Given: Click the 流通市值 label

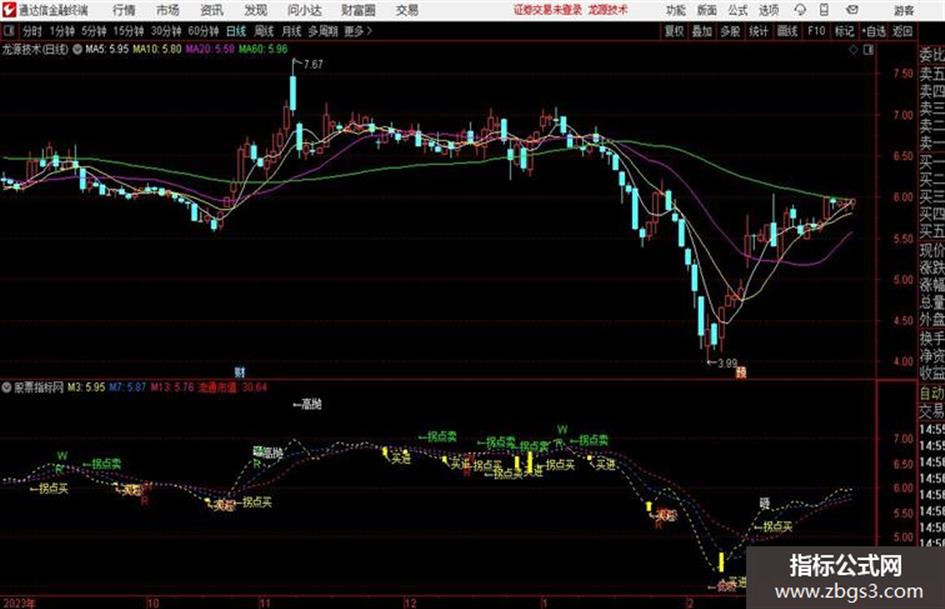Looking at the screenshot, I should pos(218,387).
